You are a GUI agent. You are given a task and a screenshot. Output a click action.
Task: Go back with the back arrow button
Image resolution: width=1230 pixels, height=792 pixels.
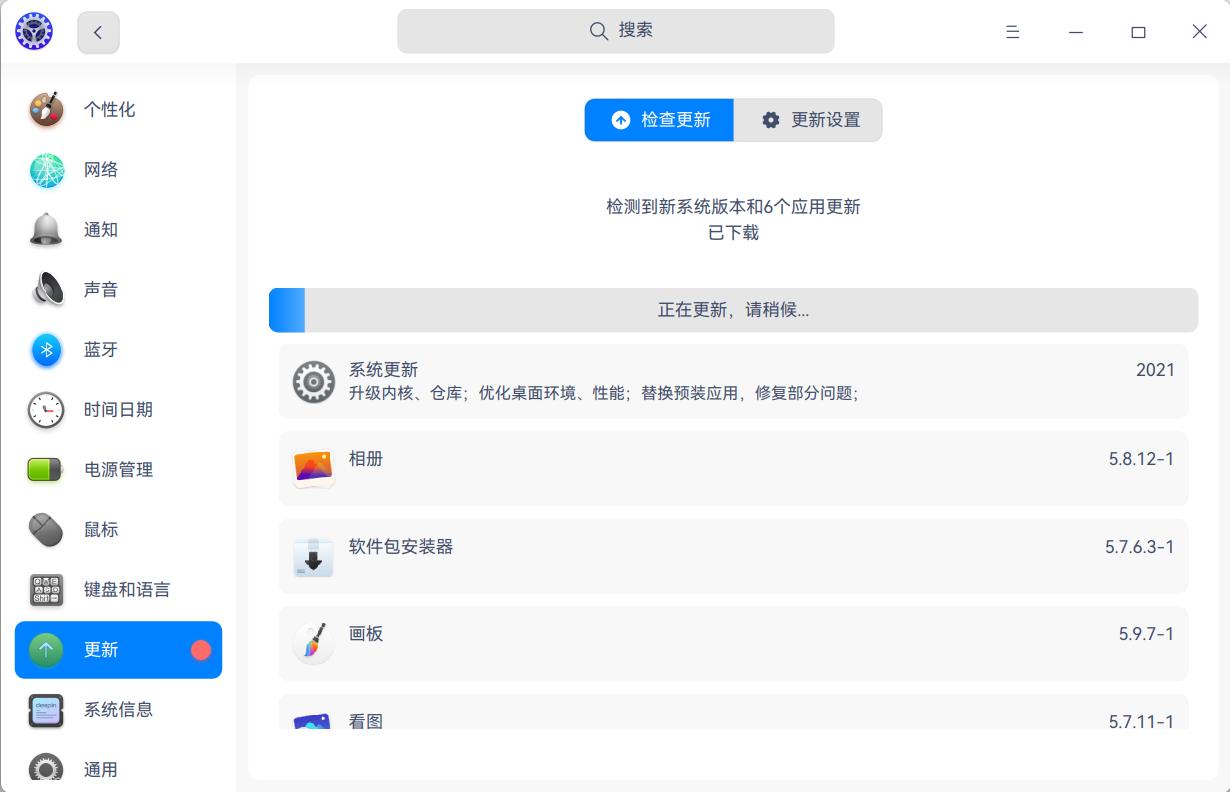(x=98, y=32)
